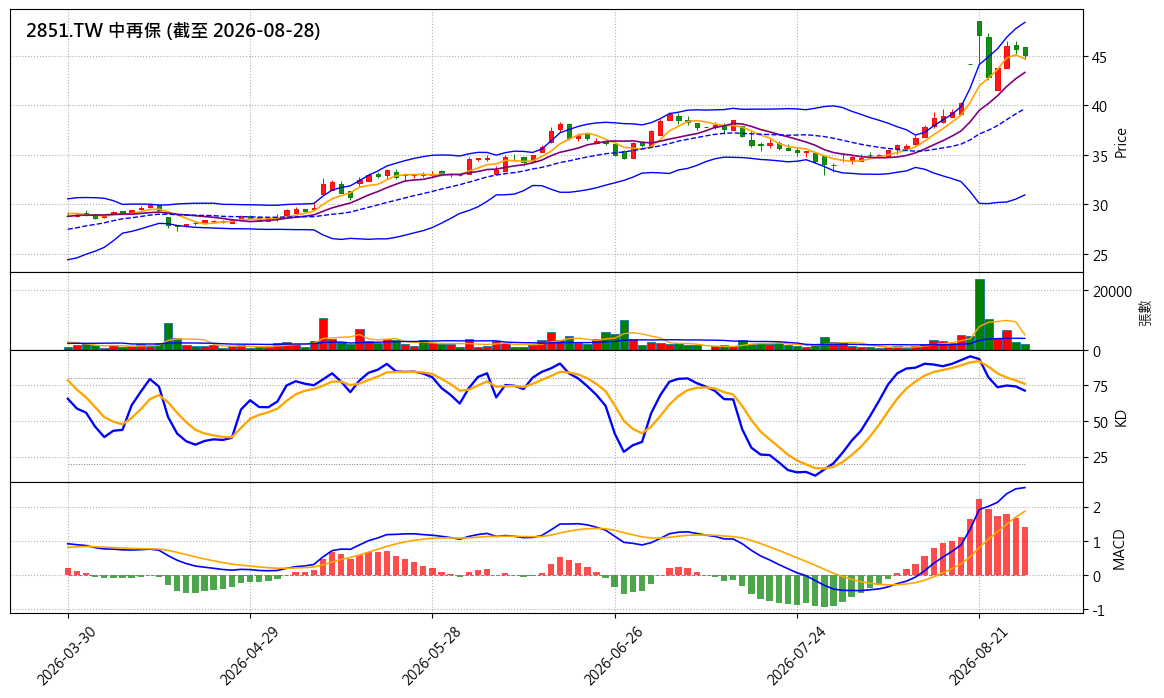Image resolution: width=1164 pixels, height=698 pixels.
Task: Click the 張數 volume axis label
Action: pyautogui.click(x=1145, y=313)
